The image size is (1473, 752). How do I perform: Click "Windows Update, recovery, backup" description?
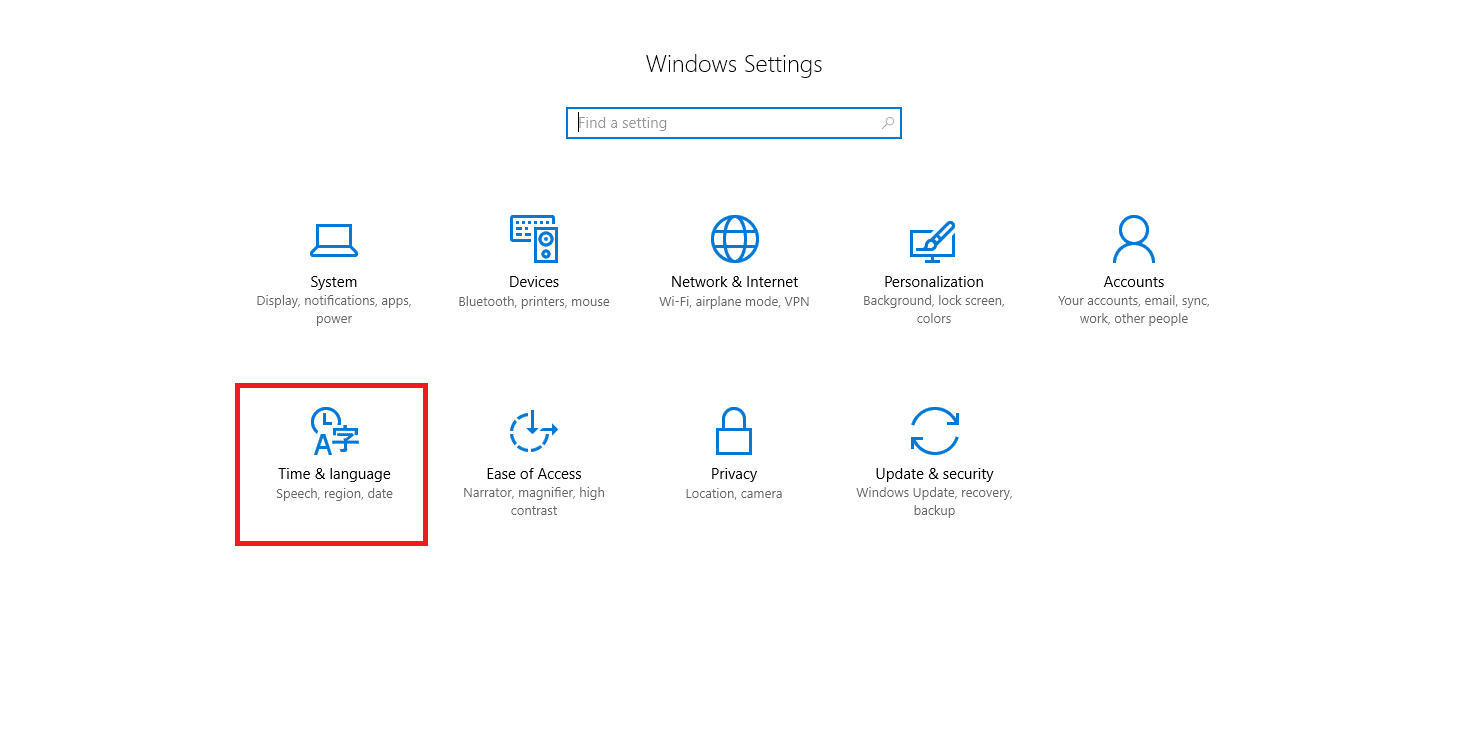point(934,502)
